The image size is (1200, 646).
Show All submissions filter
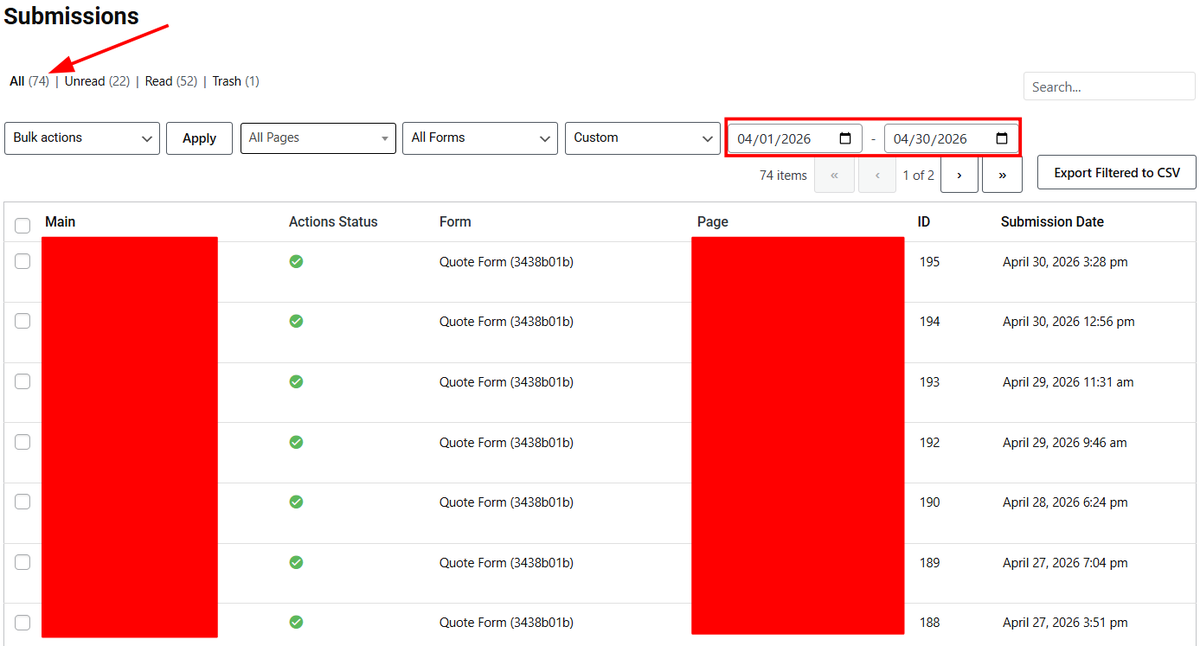(x=29, y=81)
